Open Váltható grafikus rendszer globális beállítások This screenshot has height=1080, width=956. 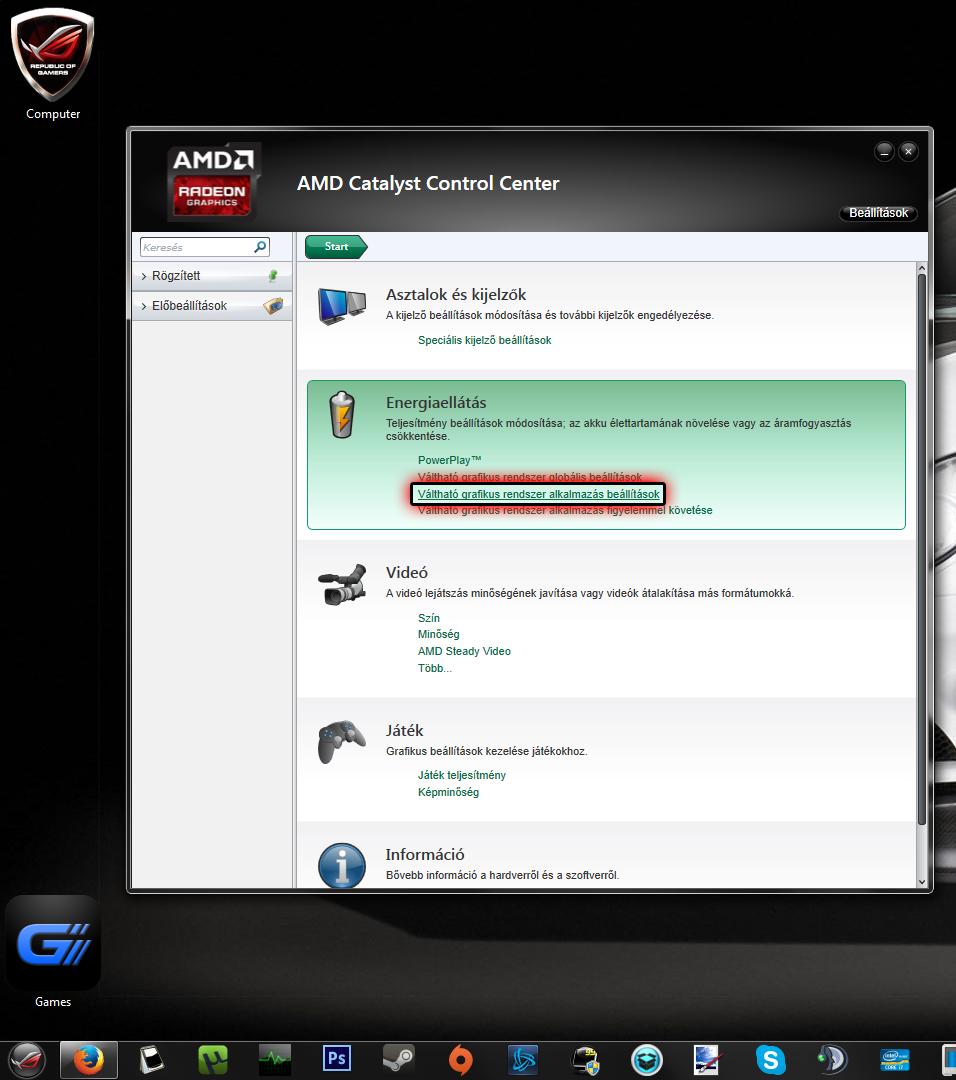click(530, 477)
